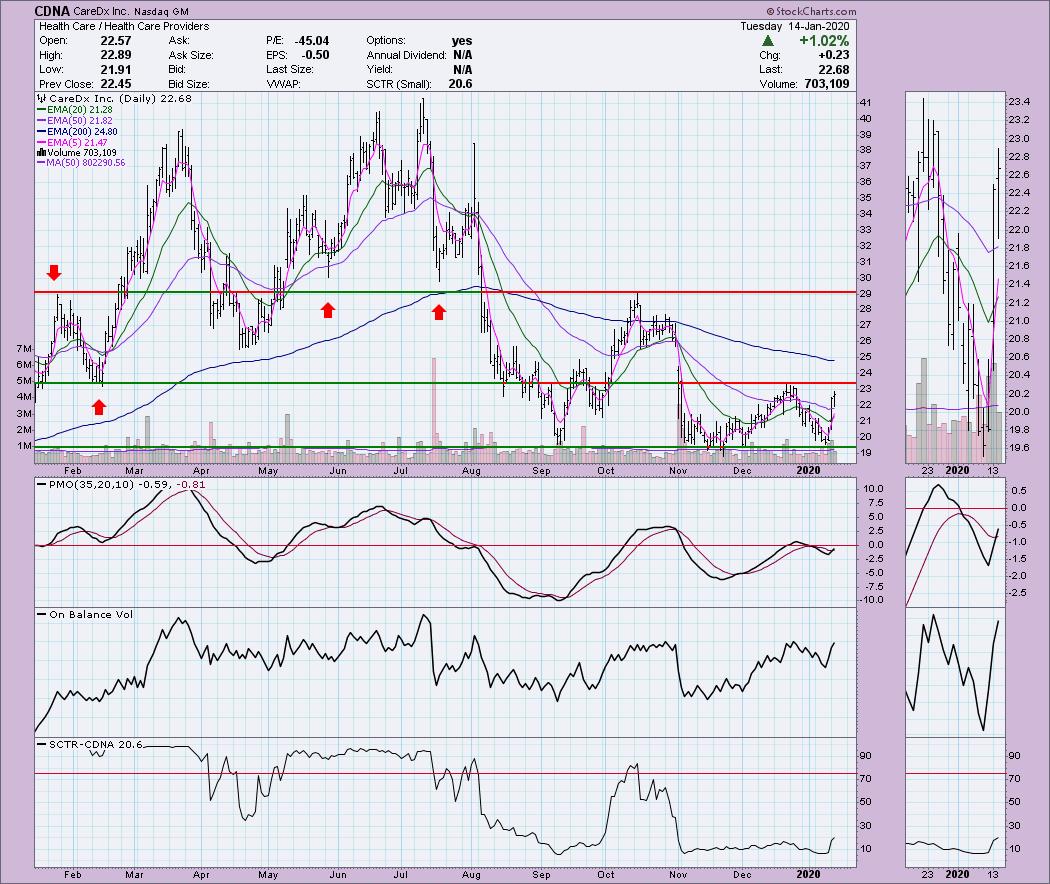Click the Volume label in the quote table
This screenshot has height=884, width=1050.
[x=778, y=84]
